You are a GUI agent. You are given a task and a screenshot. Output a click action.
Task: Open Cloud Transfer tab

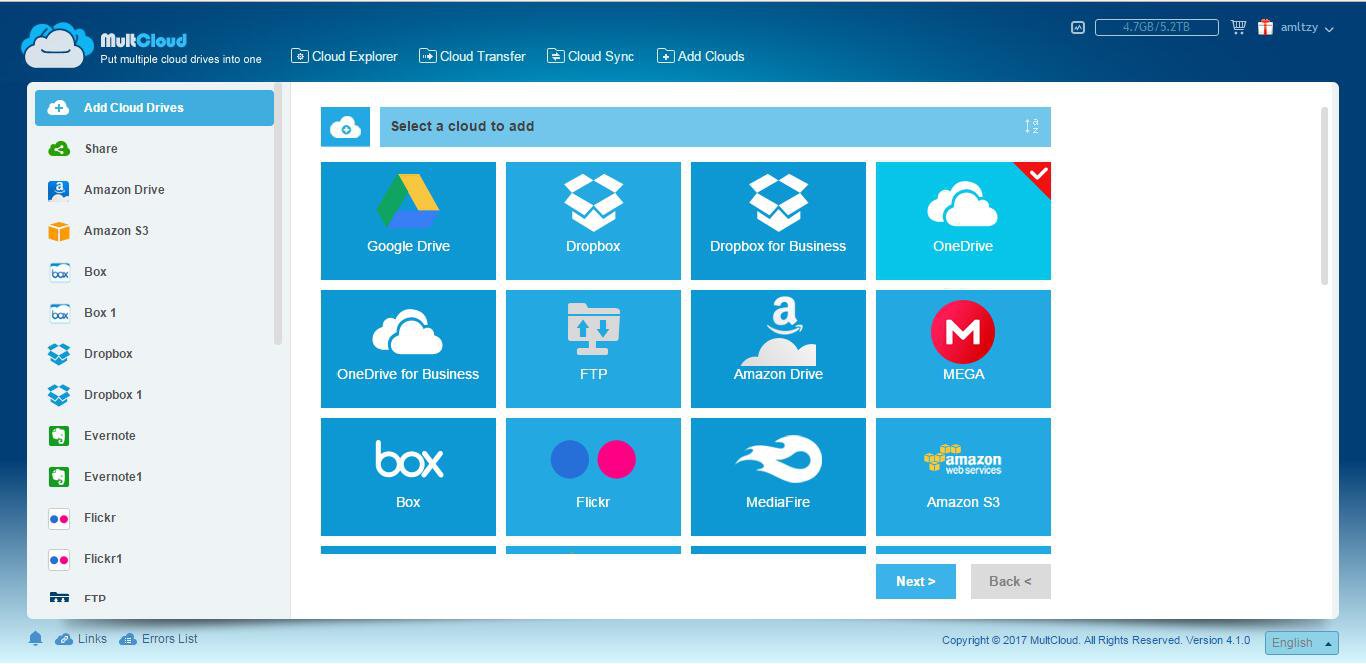472,56
